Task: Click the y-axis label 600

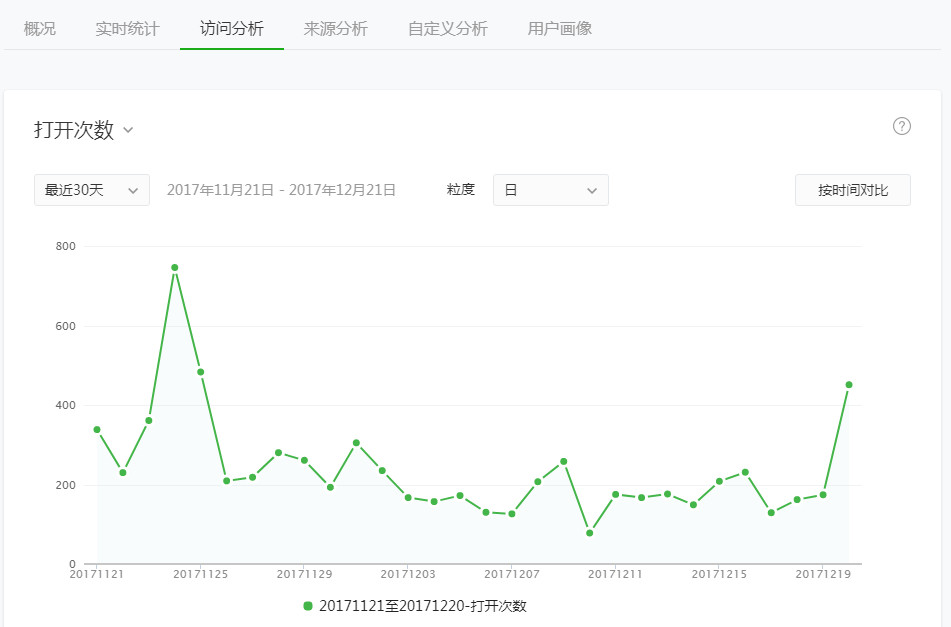Action: pos(66,326)
